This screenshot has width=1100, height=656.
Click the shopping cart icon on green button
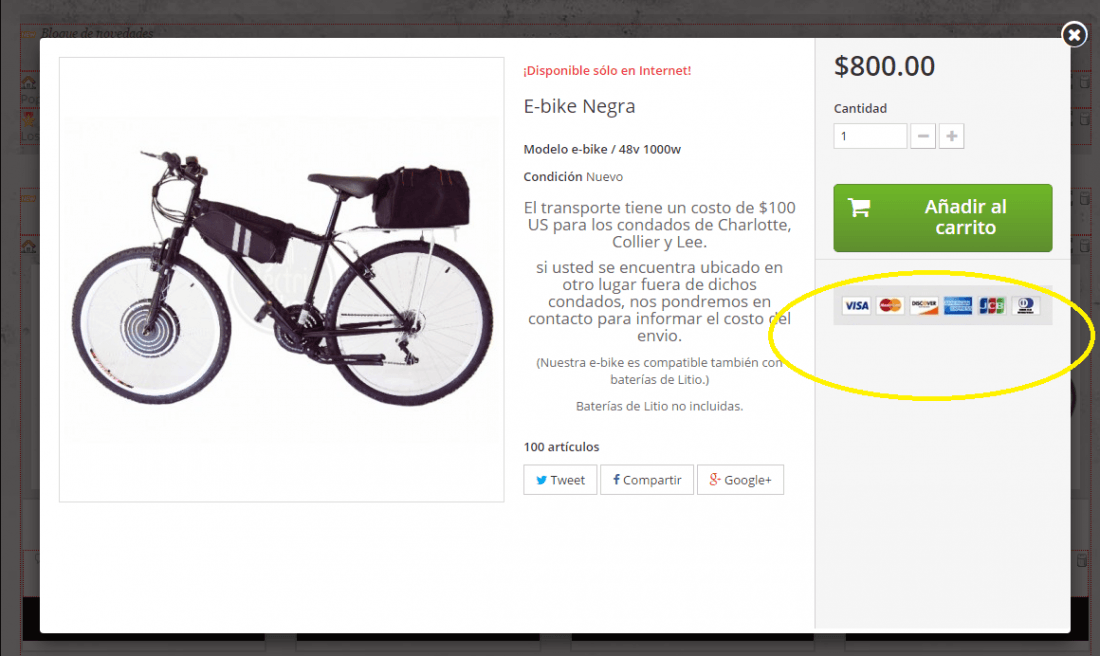pos(859,208)
